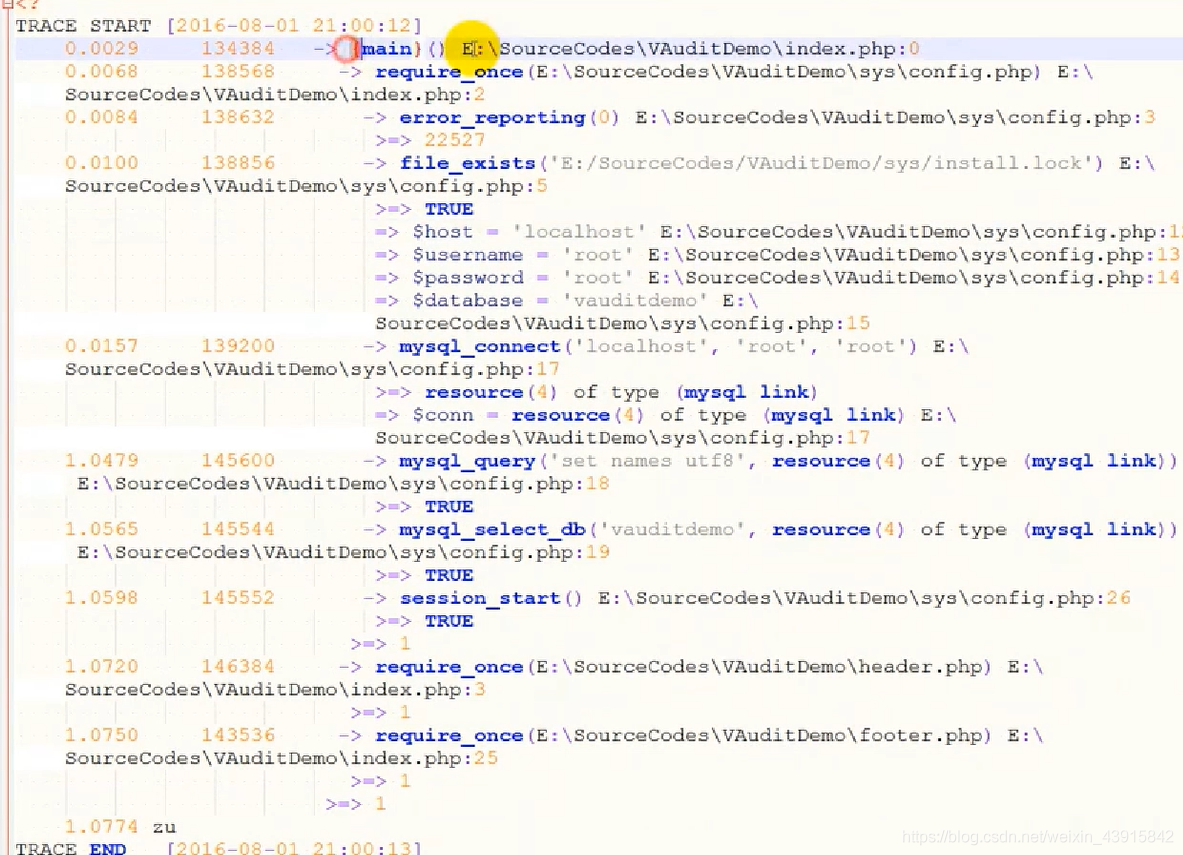Select the memory value 145544
Screen dimensions: 1183x855
[x=238, y=530]
